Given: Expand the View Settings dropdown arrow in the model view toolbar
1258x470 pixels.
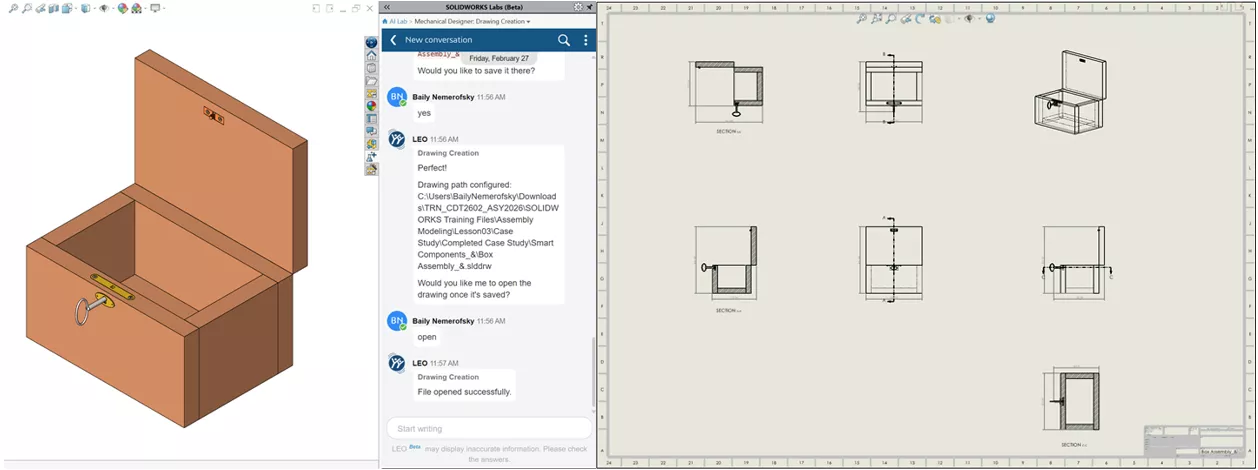Looking at the screenshot, I should 164,8.
